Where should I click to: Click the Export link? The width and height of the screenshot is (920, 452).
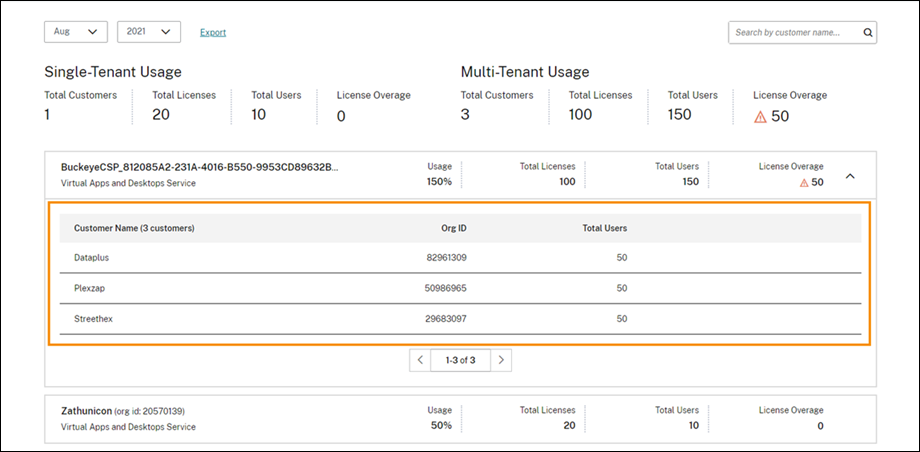pyautogui.click(x=213, y=32)
